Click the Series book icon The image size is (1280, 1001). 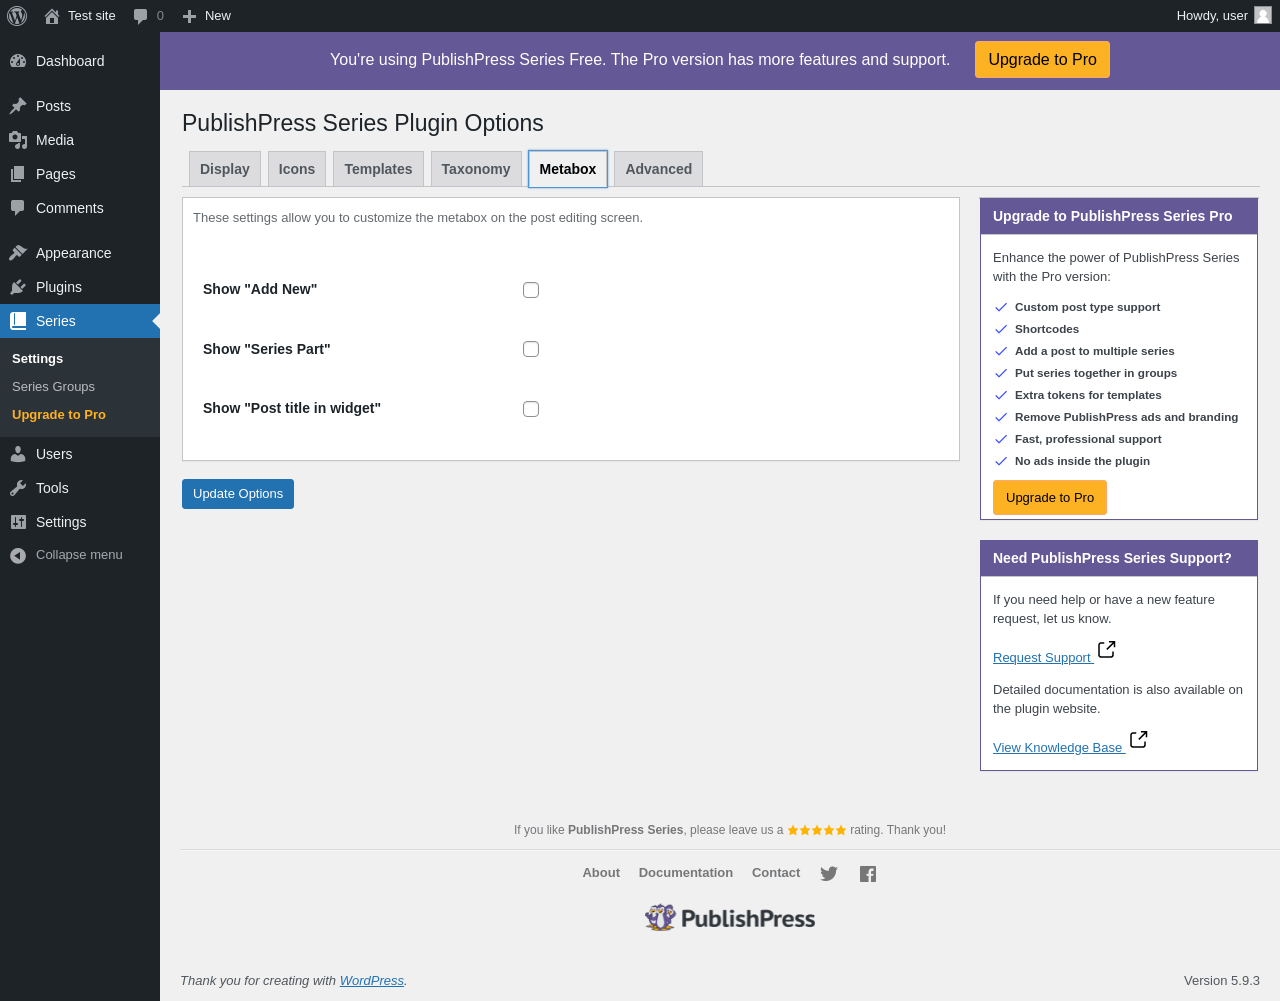18,321
